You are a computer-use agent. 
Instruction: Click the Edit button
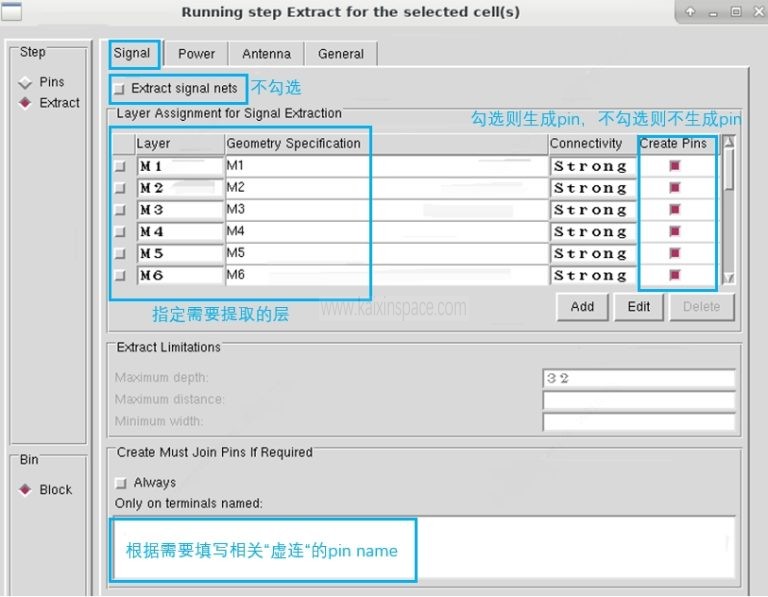tap(639, 307)
